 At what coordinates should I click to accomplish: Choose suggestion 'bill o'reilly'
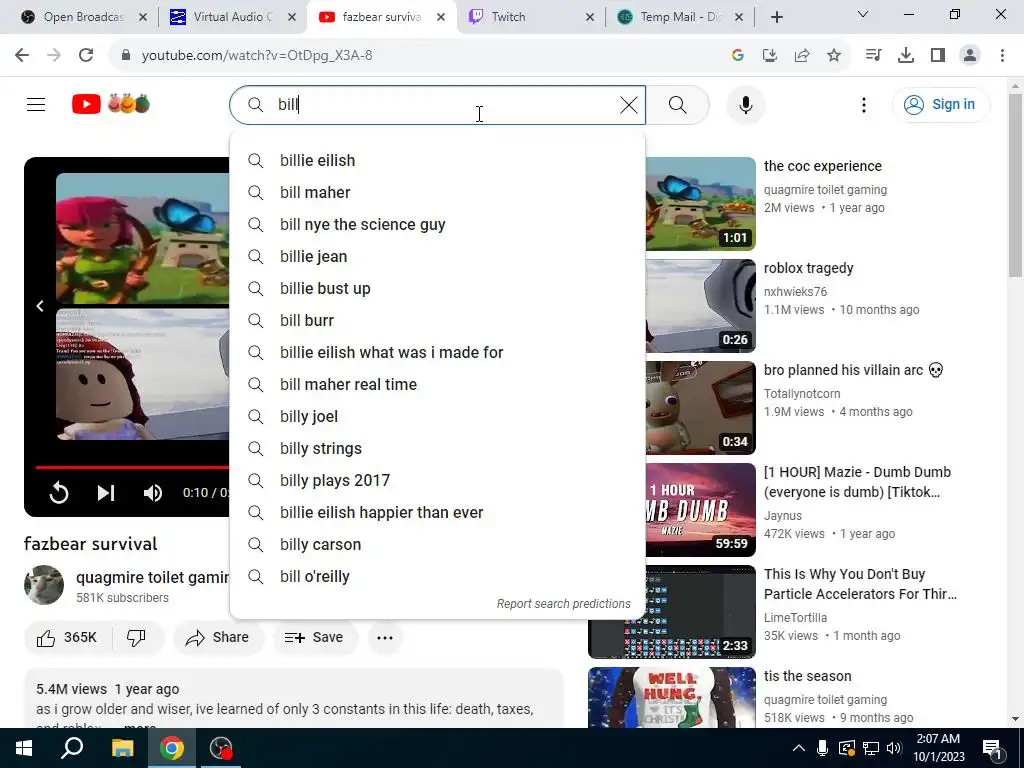438,577
